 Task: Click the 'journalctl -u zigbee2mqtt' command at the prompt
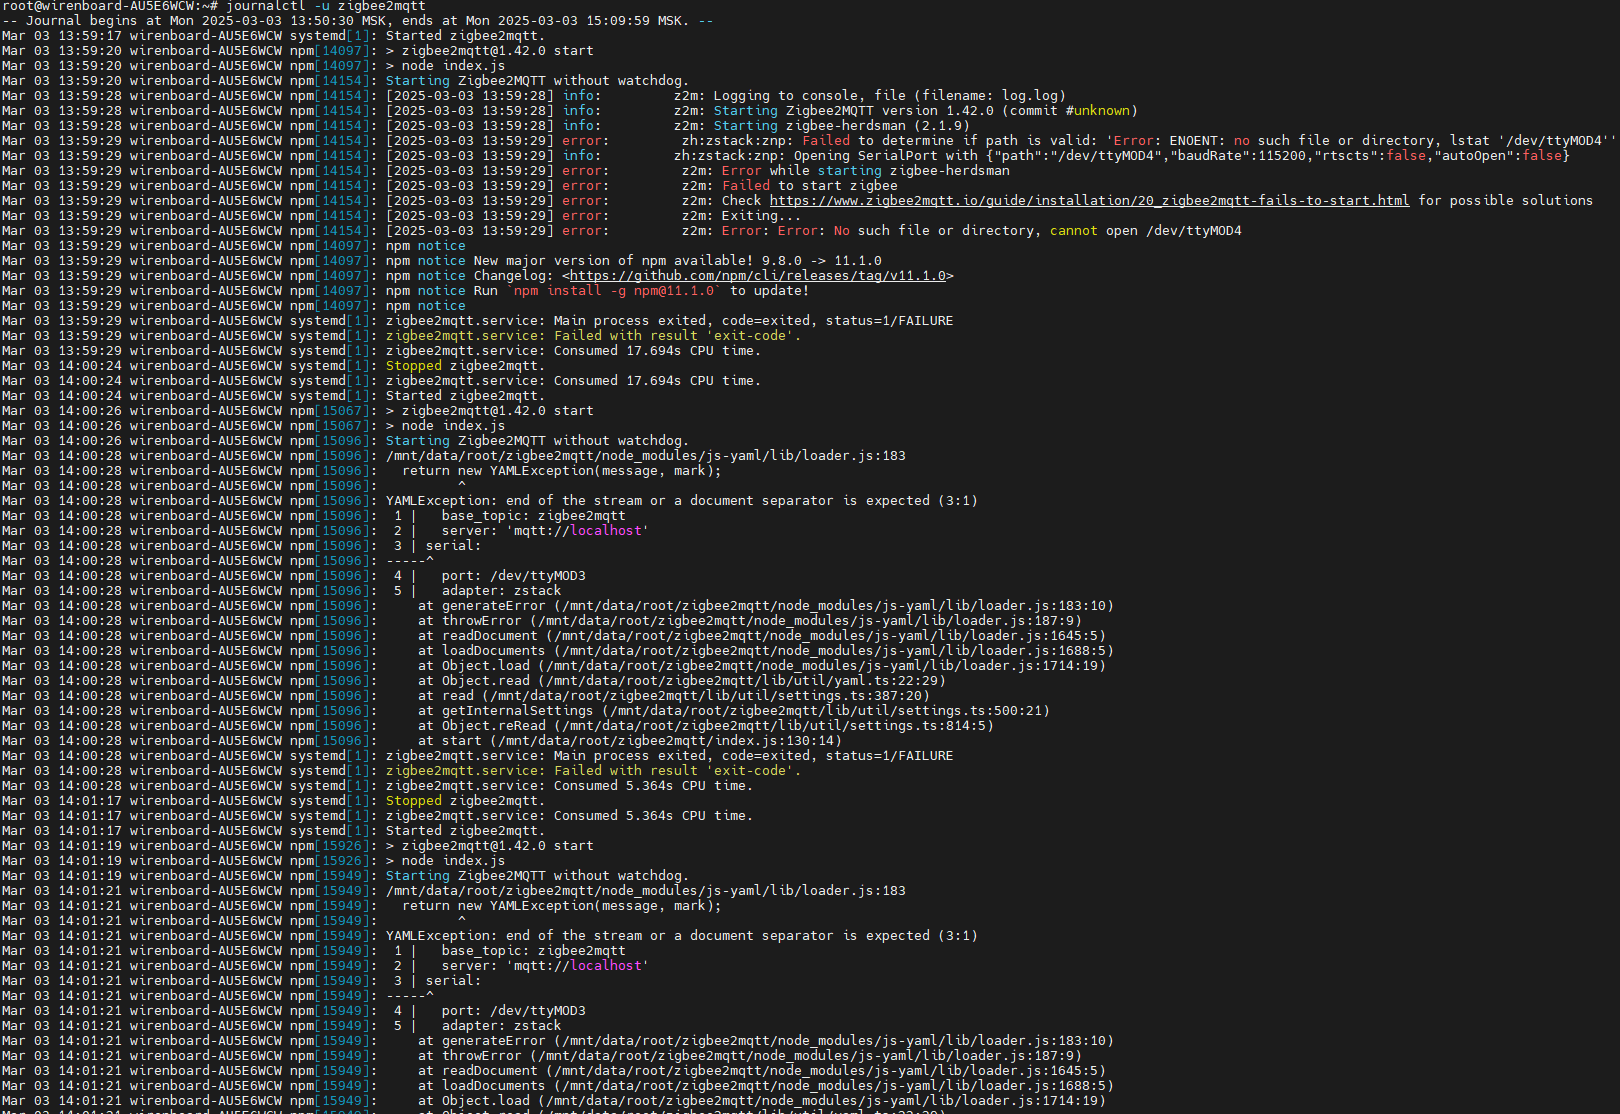click(x=326, y=6)
